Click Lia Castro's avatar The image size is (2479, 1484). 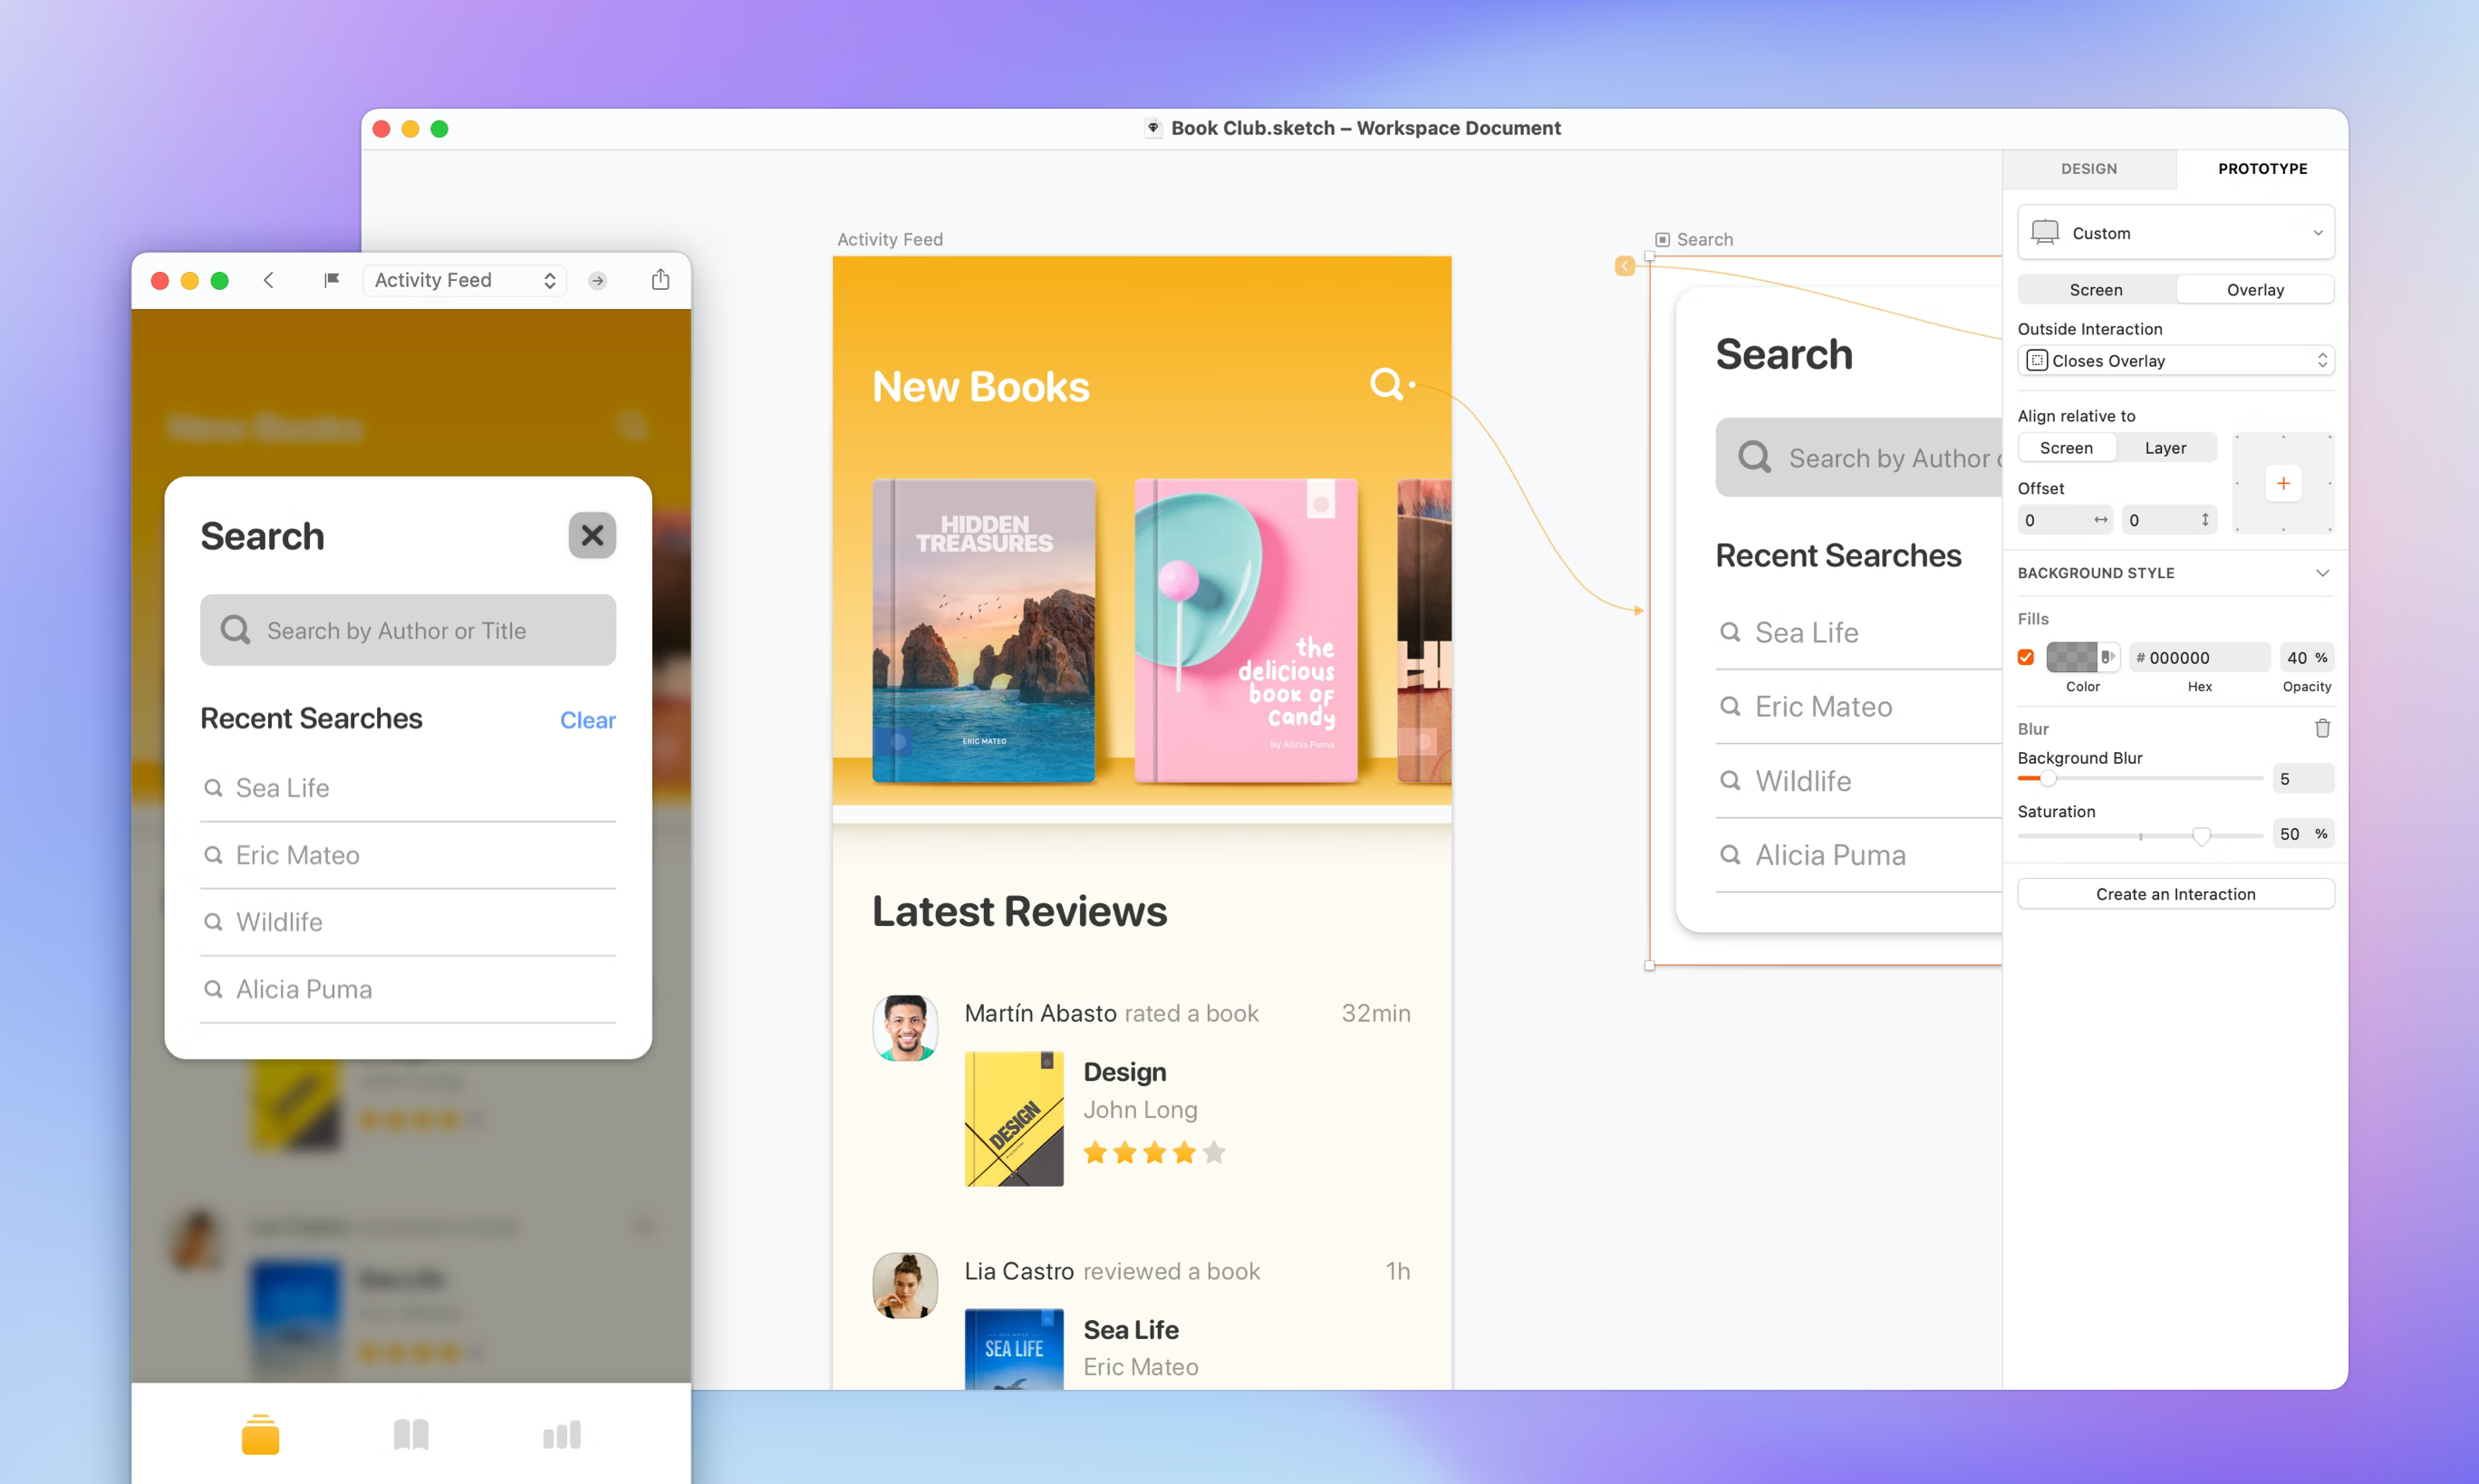[905, 1285]
